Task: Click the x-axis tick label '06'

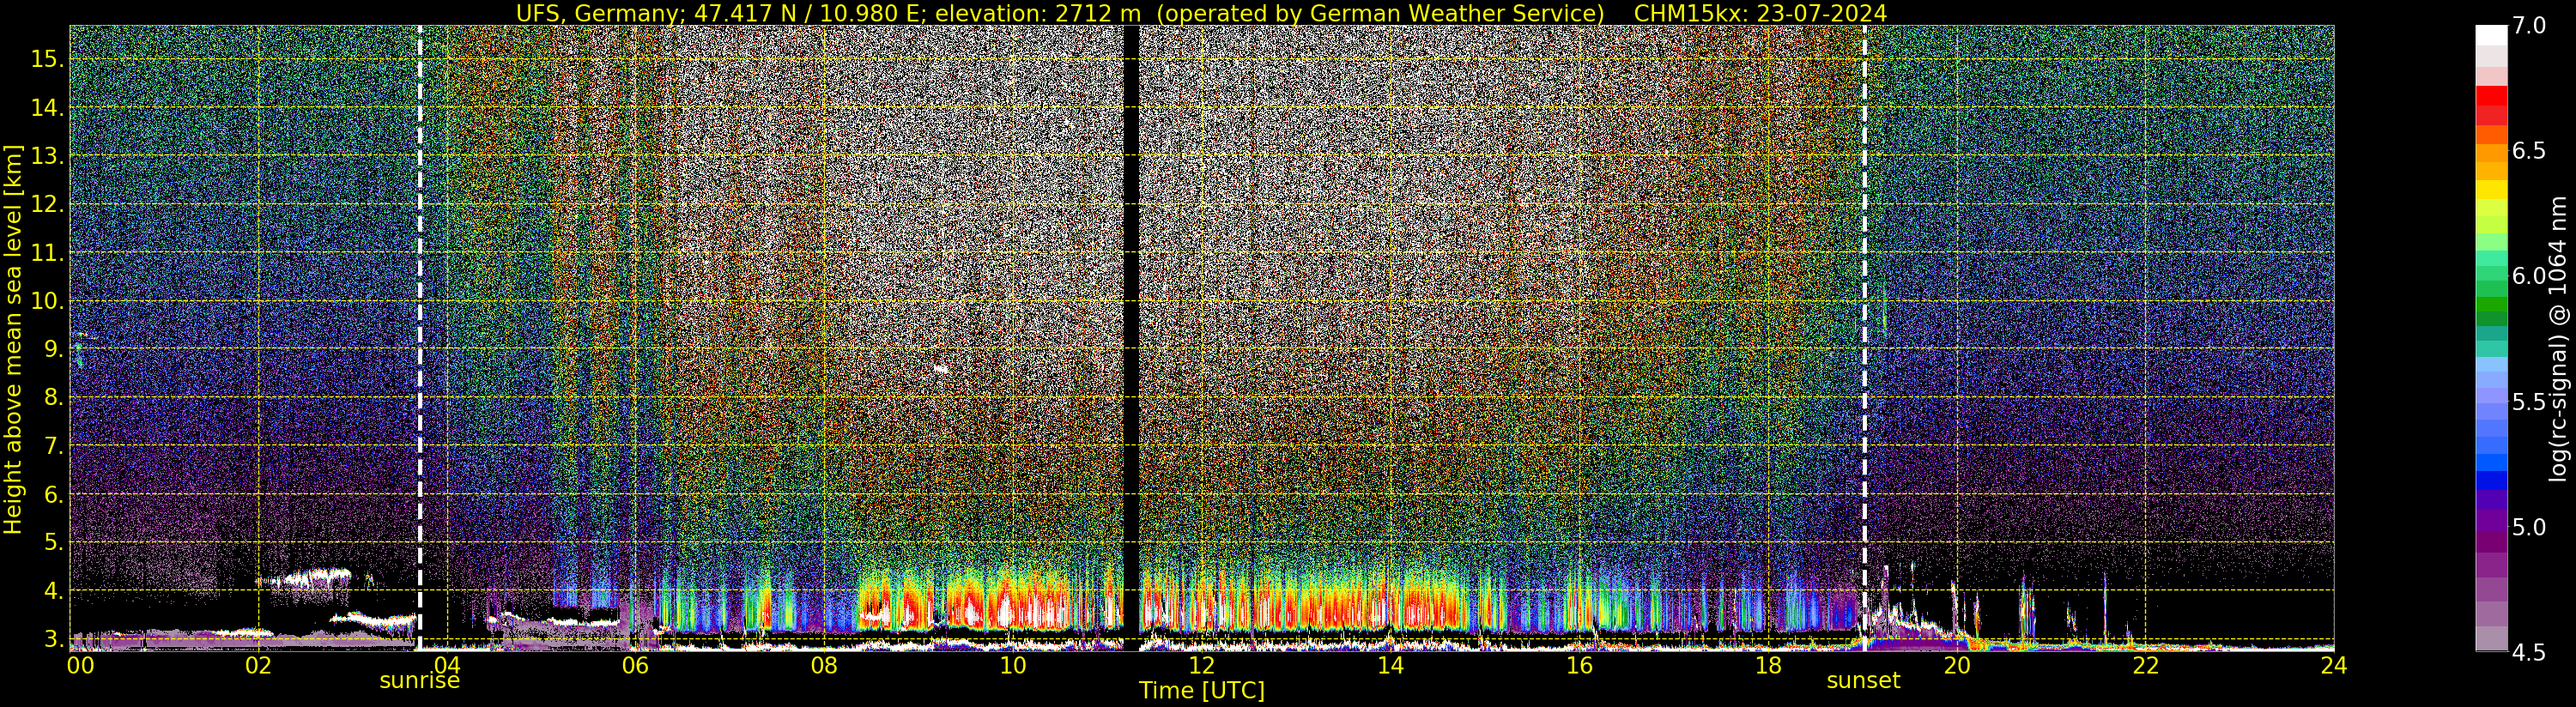Action: pyautogui.click(x=635, y=666)
